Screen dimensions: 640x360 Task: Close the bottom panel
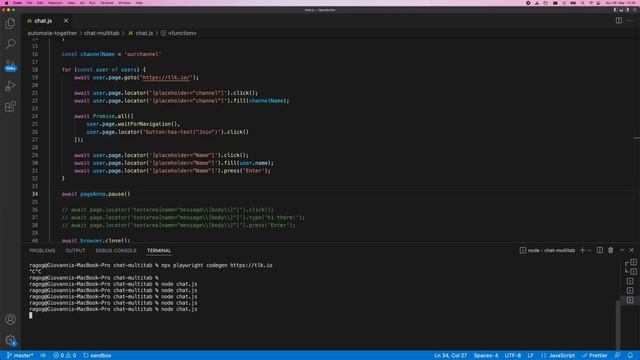(631, 250)
